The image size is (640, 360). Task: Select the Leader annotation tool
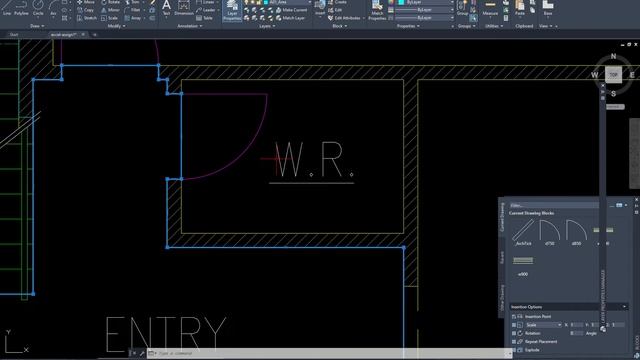click(205, 10)
